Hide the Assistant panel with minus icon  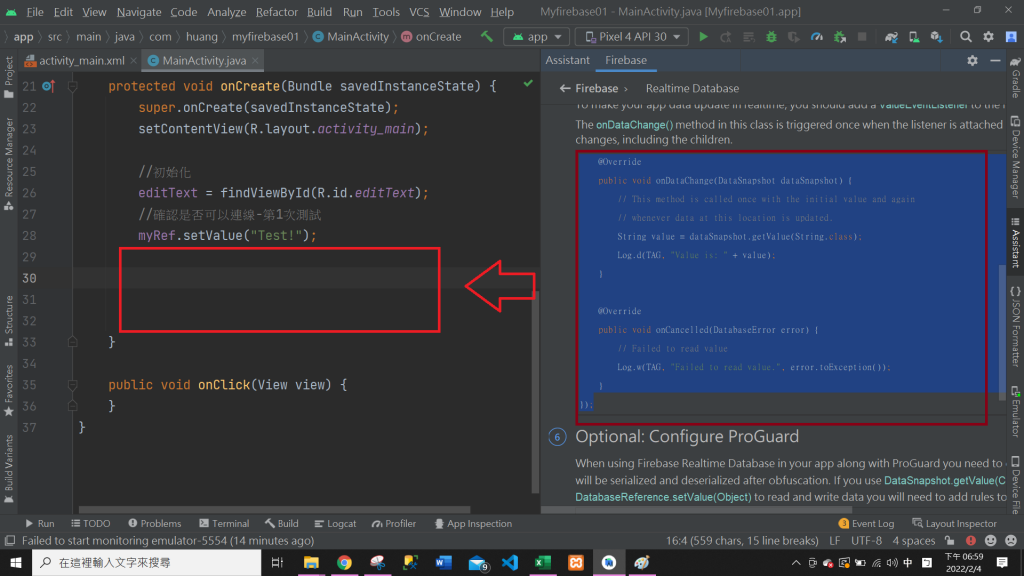995,60
